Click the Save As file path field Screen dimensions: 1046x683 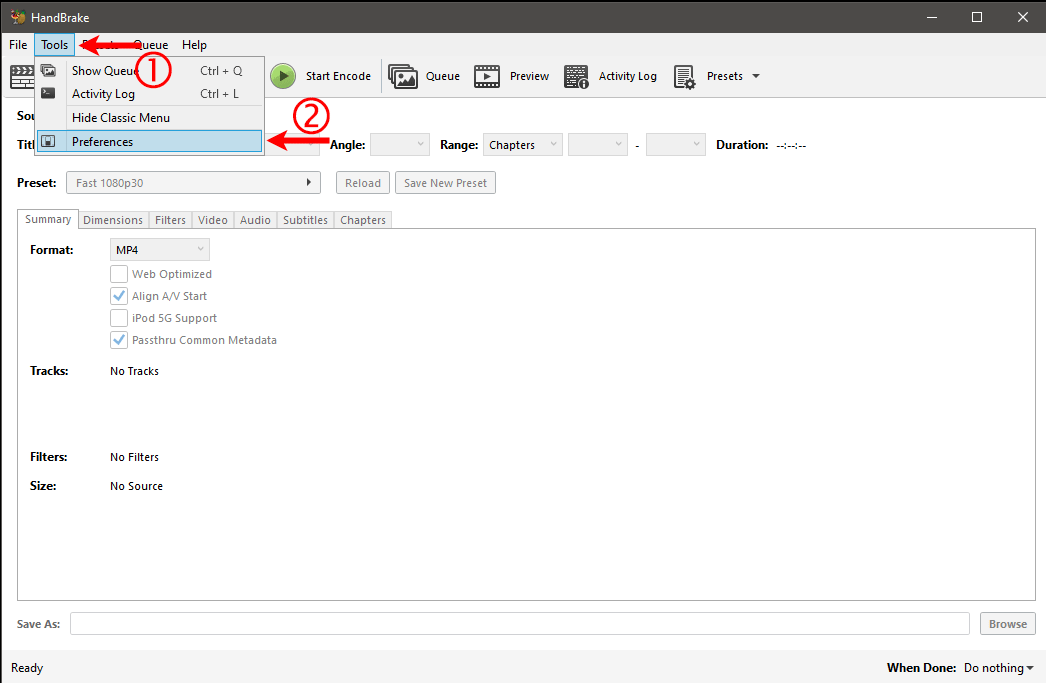[x=520, y=624]
